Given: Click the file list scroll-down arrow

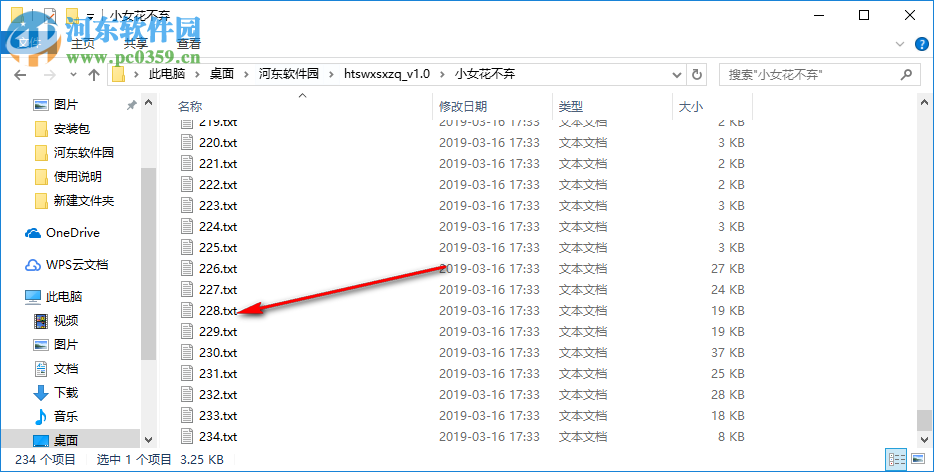Looking at the screenshot, I should coord(924,440).
